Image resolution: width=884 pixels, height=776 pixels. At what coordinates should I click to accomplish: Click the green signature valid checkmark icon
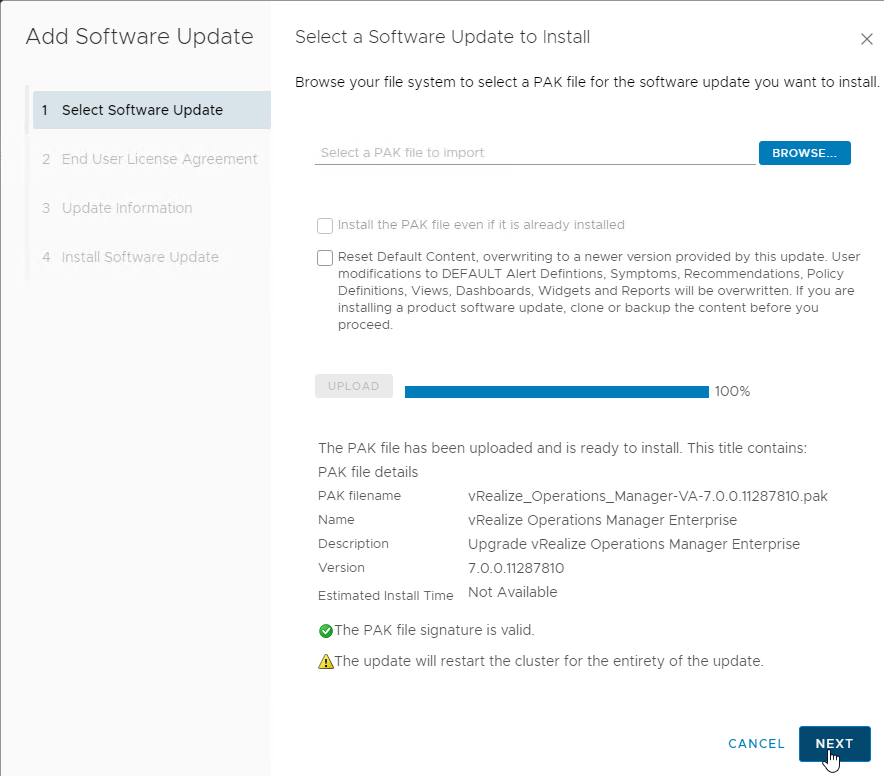coord(326,630)
